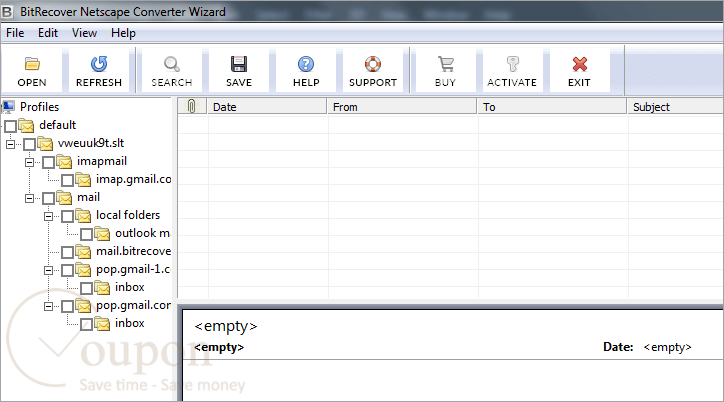Tick the imap.gmail.co checkbox
The height and width of the screenshot is (402, 724).
tap(67, 180)
